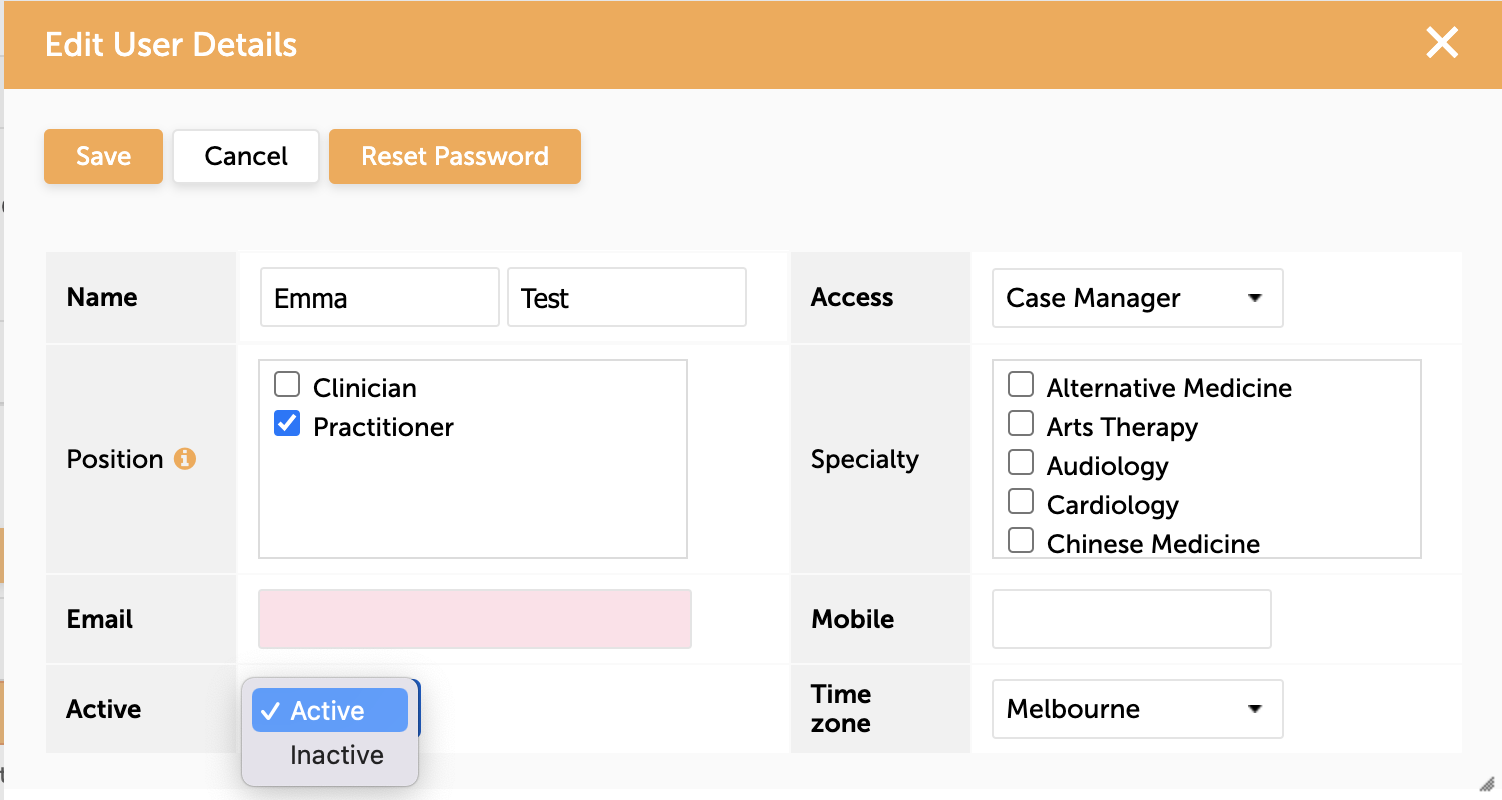The width and height of the screenshot is (1502, 800).
Task: Focus the pink Email input field
Action: [x=475, y=619]
